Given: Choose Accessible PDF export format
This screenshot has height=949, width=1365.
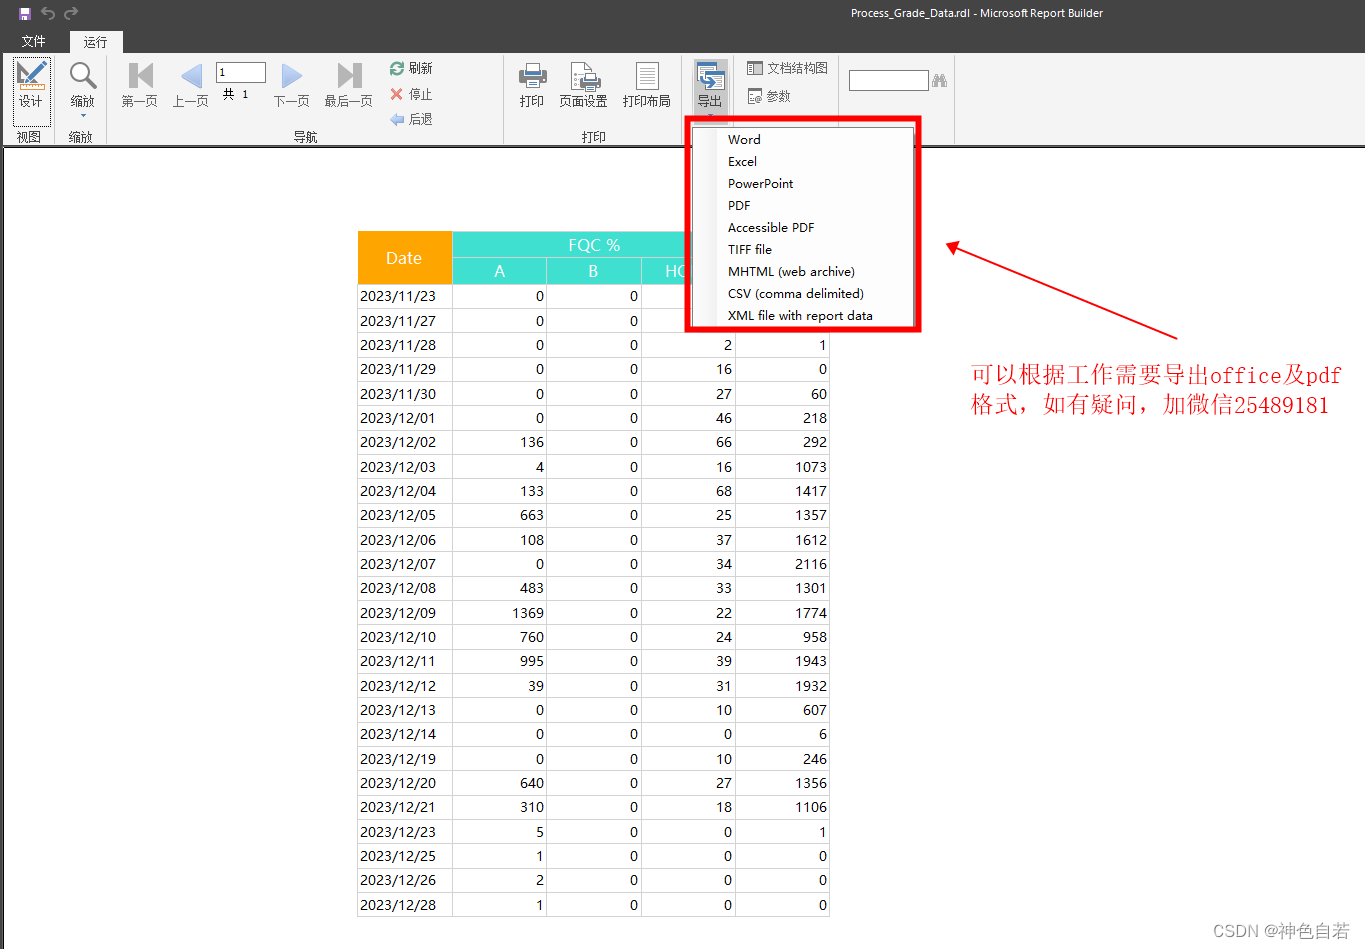Looking at the screenshot, I should click(803, 227).
